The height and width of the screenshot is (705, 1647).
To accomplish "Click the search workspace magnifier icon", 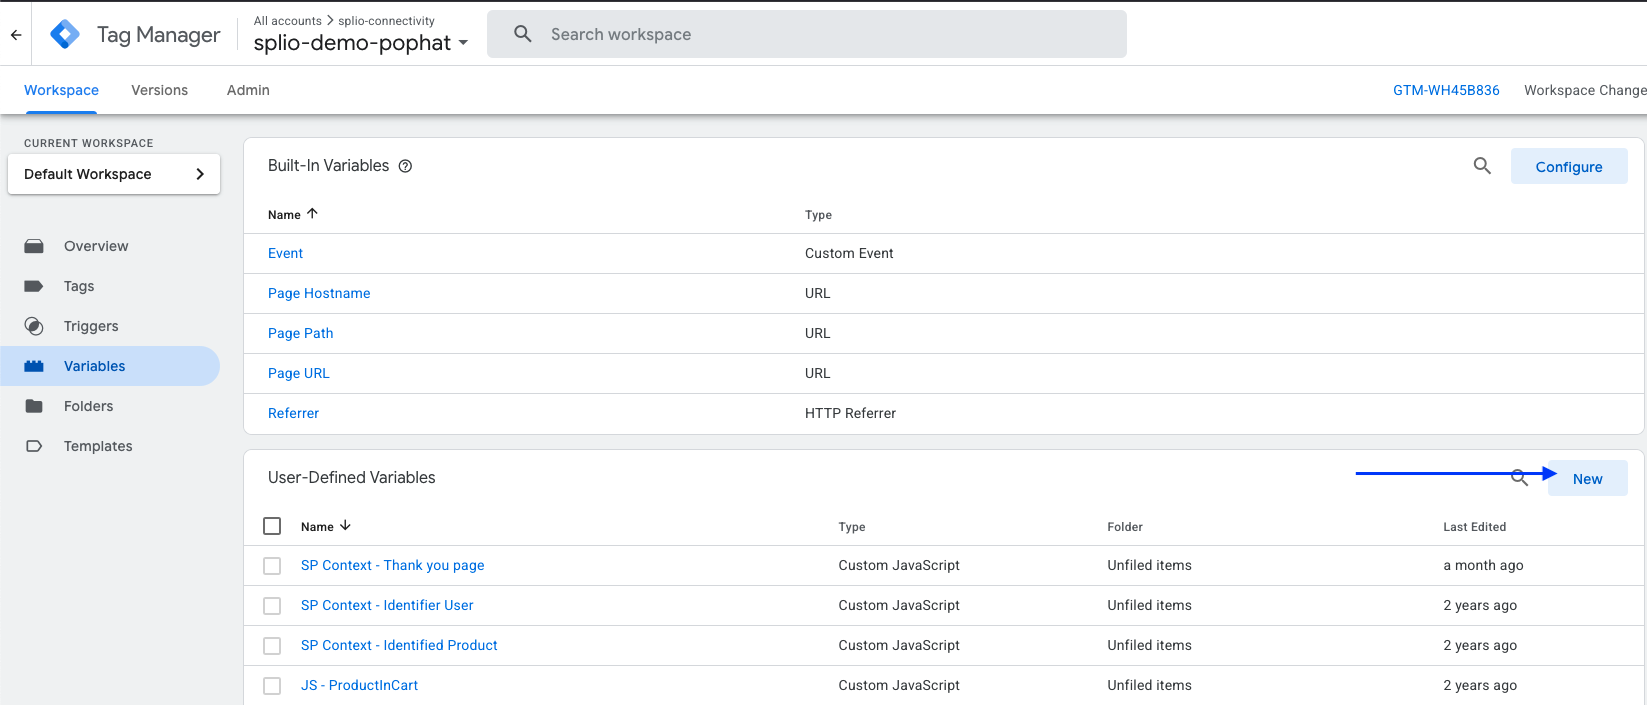I will (x=522, y=34).
